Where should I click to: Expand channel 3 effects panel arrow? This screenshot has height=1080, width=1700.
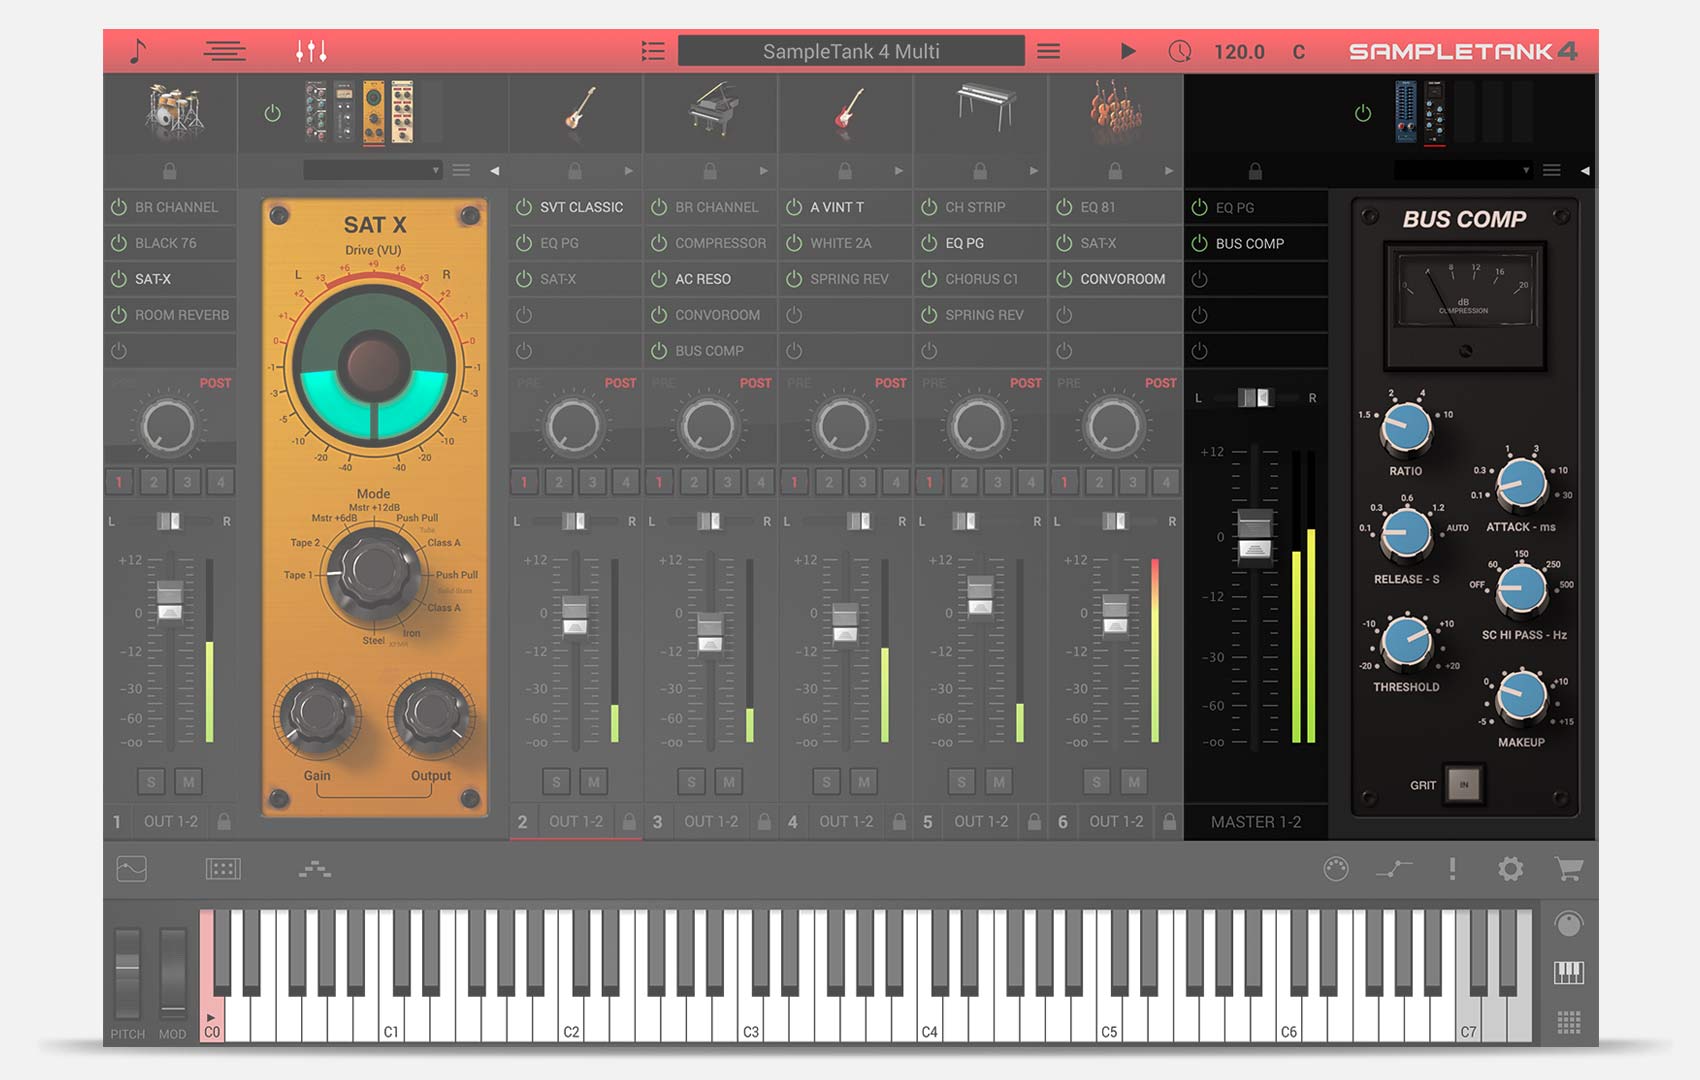click(x=763, y=171)
